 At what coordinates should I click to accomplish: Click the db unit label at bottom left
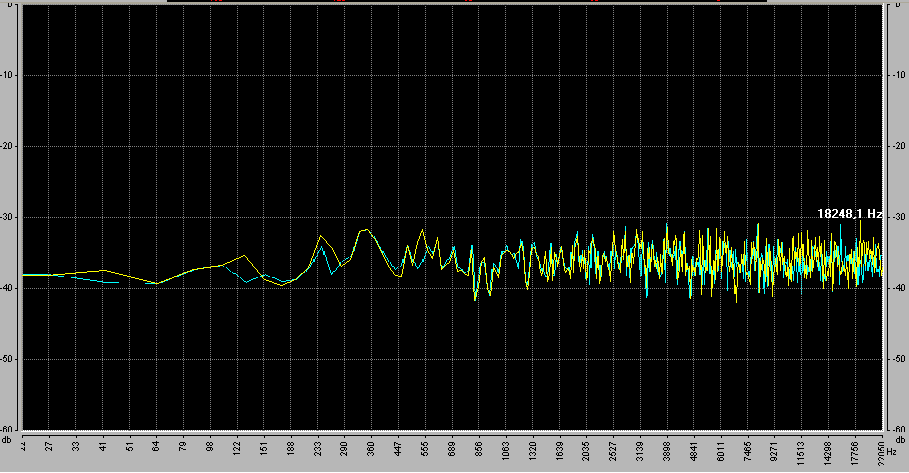[x=7, y=440]
